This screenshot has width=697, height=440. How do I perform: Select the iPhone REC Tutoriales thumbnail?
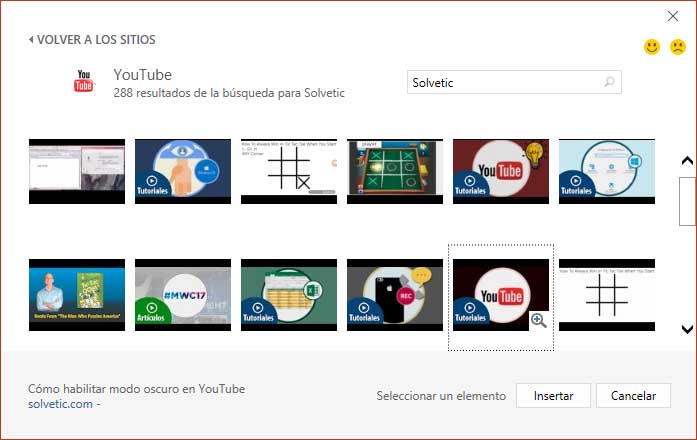click(395, 295)
